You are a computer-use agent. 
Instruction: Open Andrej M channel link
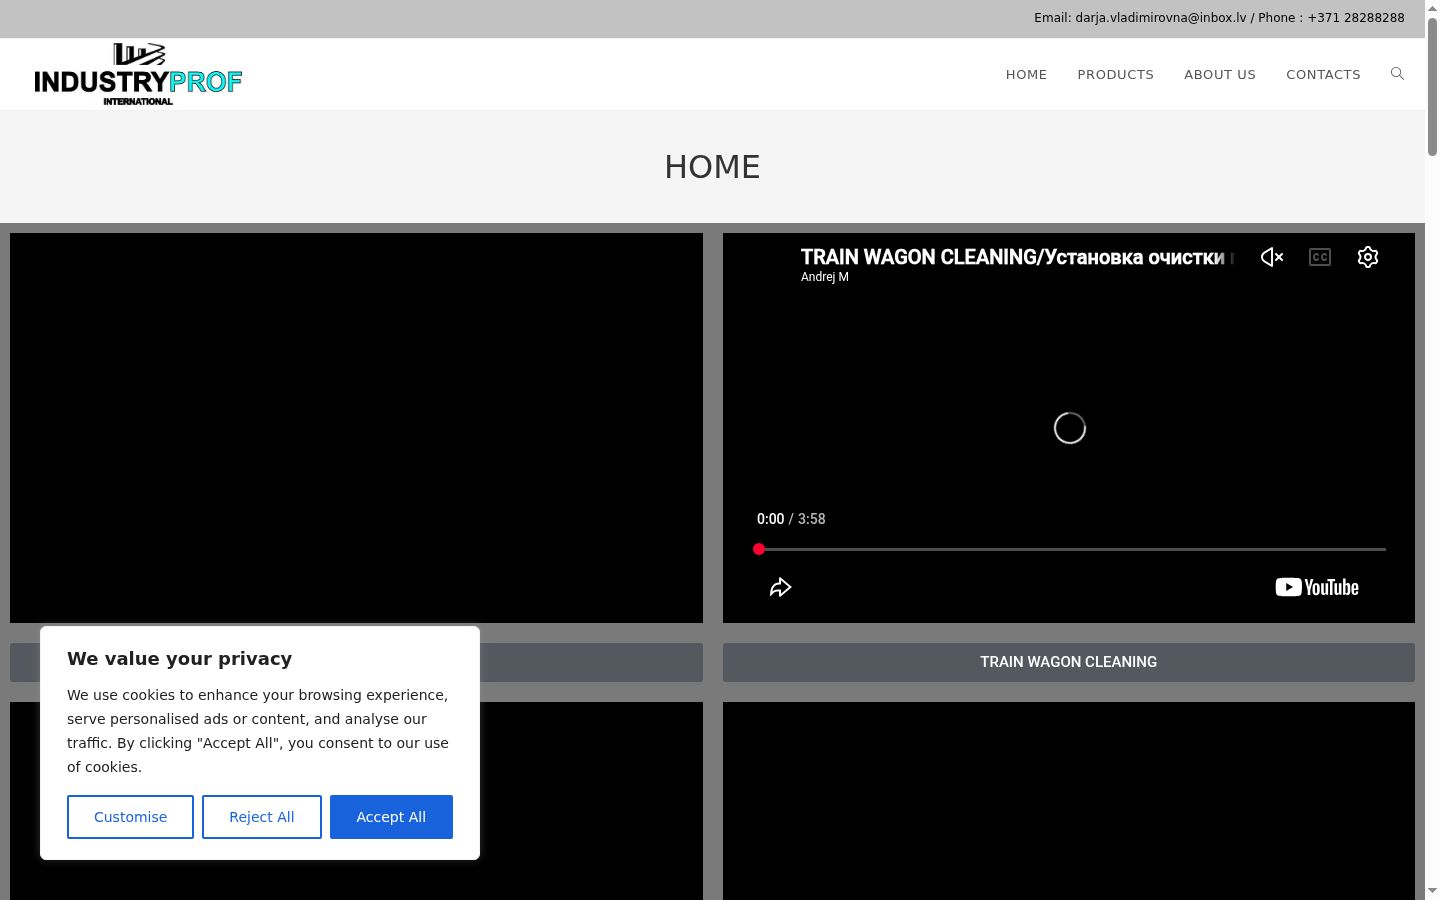click(x=825, y=277)
